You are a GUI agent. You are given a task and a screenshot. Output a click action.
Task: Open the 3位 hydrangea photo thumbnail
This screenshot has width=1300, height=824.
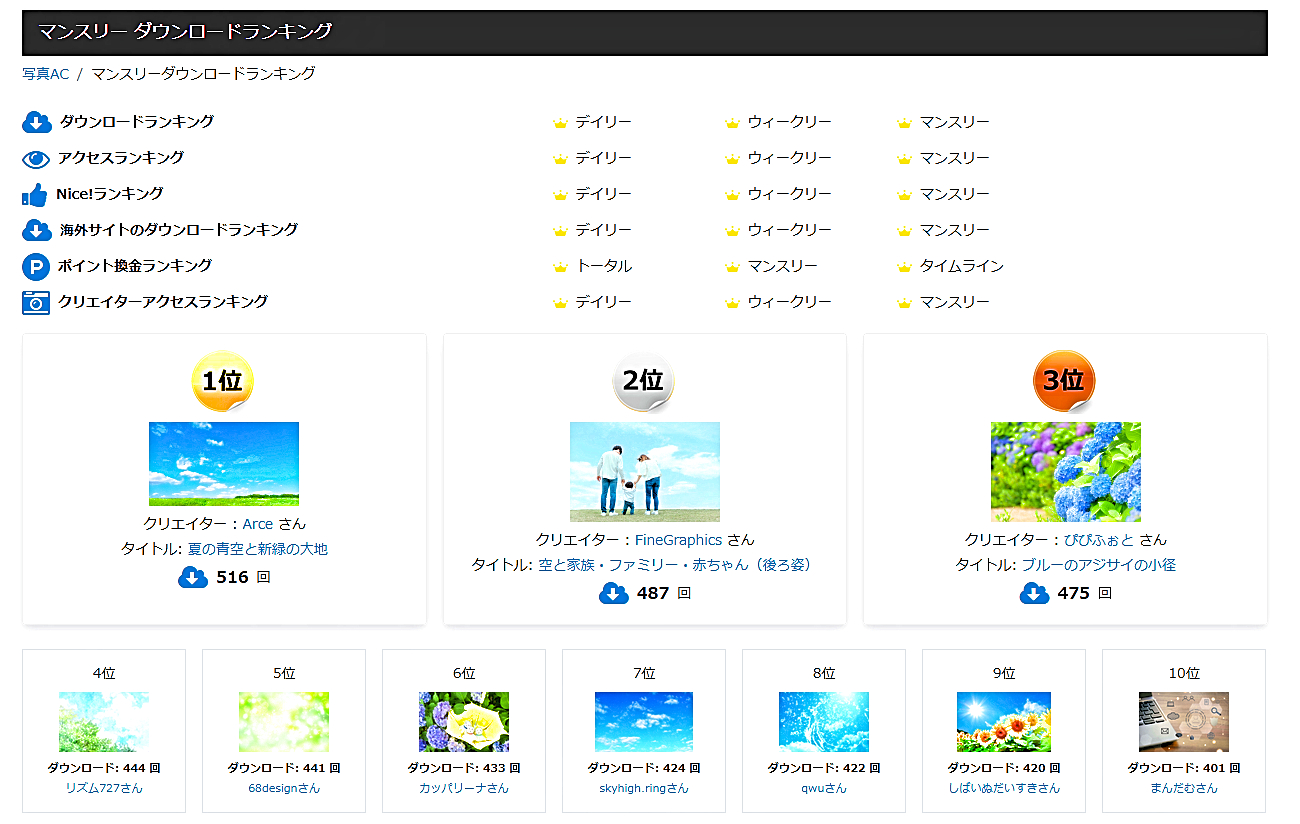pos(1066,472)
